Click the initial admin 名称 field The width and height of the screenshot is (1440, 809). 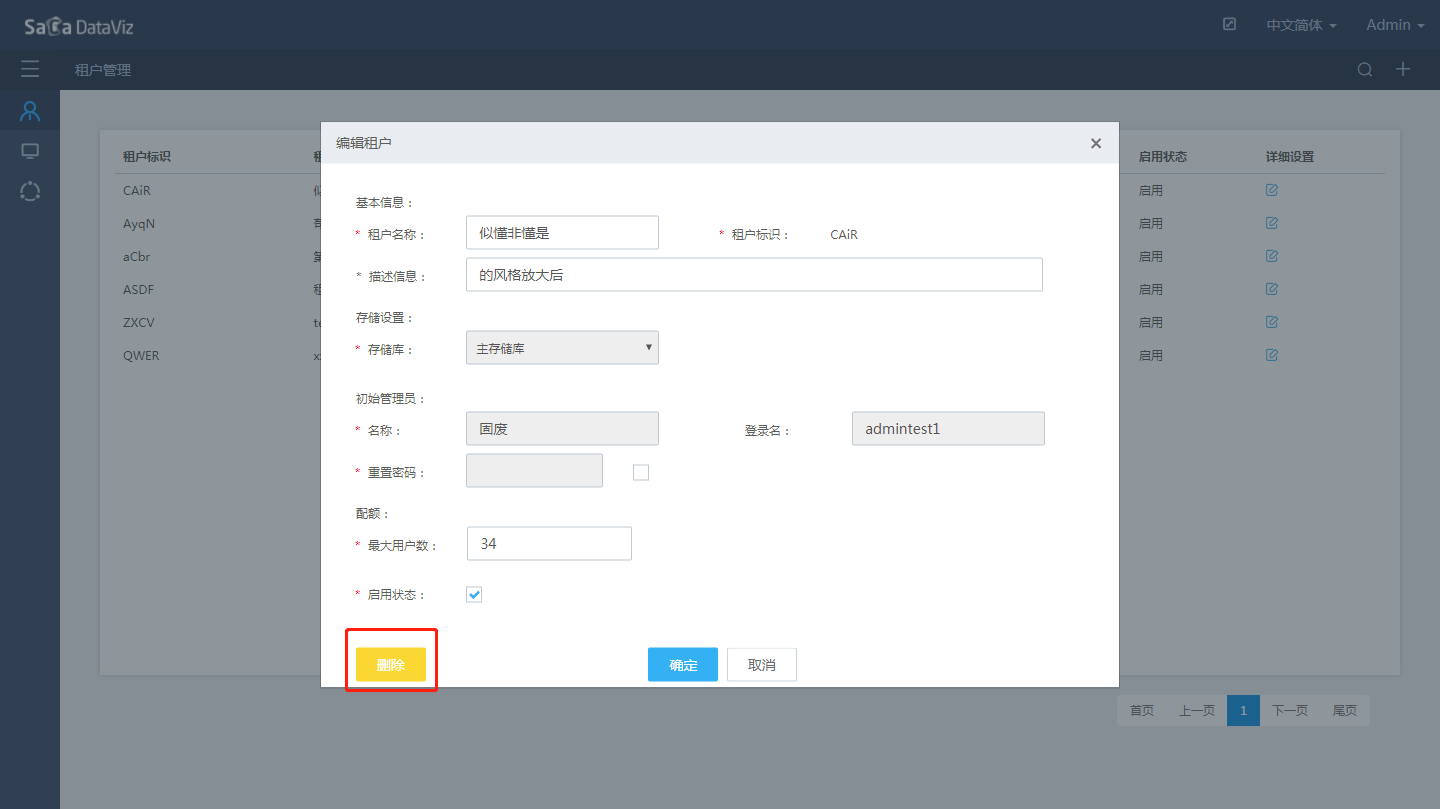click(562, 428)
